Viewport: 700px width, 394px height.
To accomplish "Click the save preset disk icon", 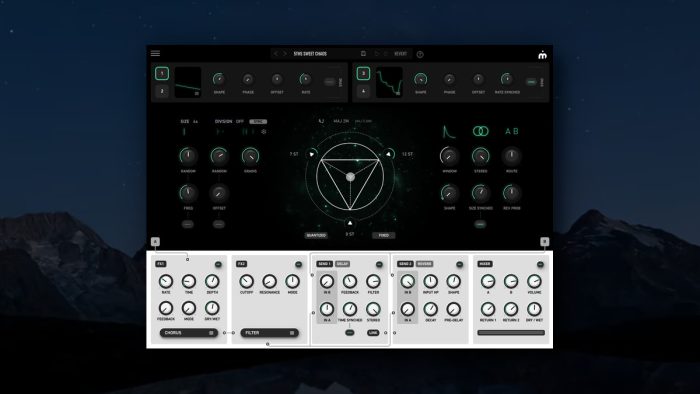I will [363, 54].
